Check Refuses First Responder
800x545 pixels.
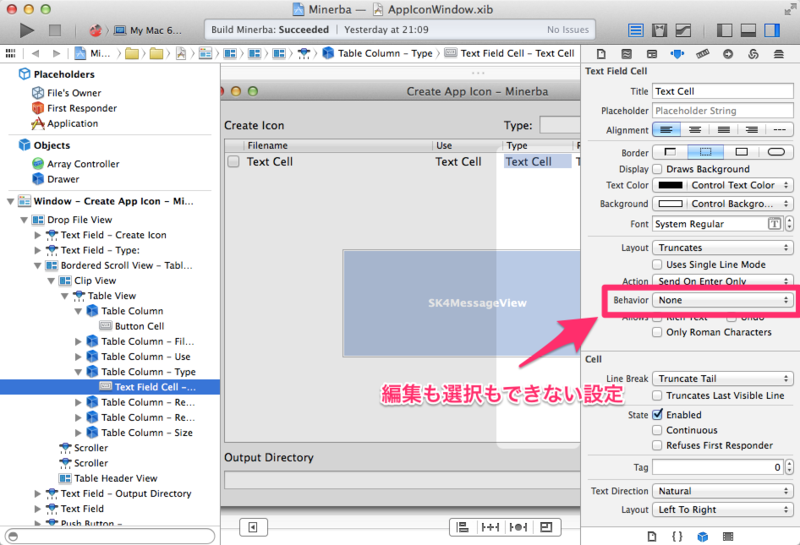pos(658,445)
